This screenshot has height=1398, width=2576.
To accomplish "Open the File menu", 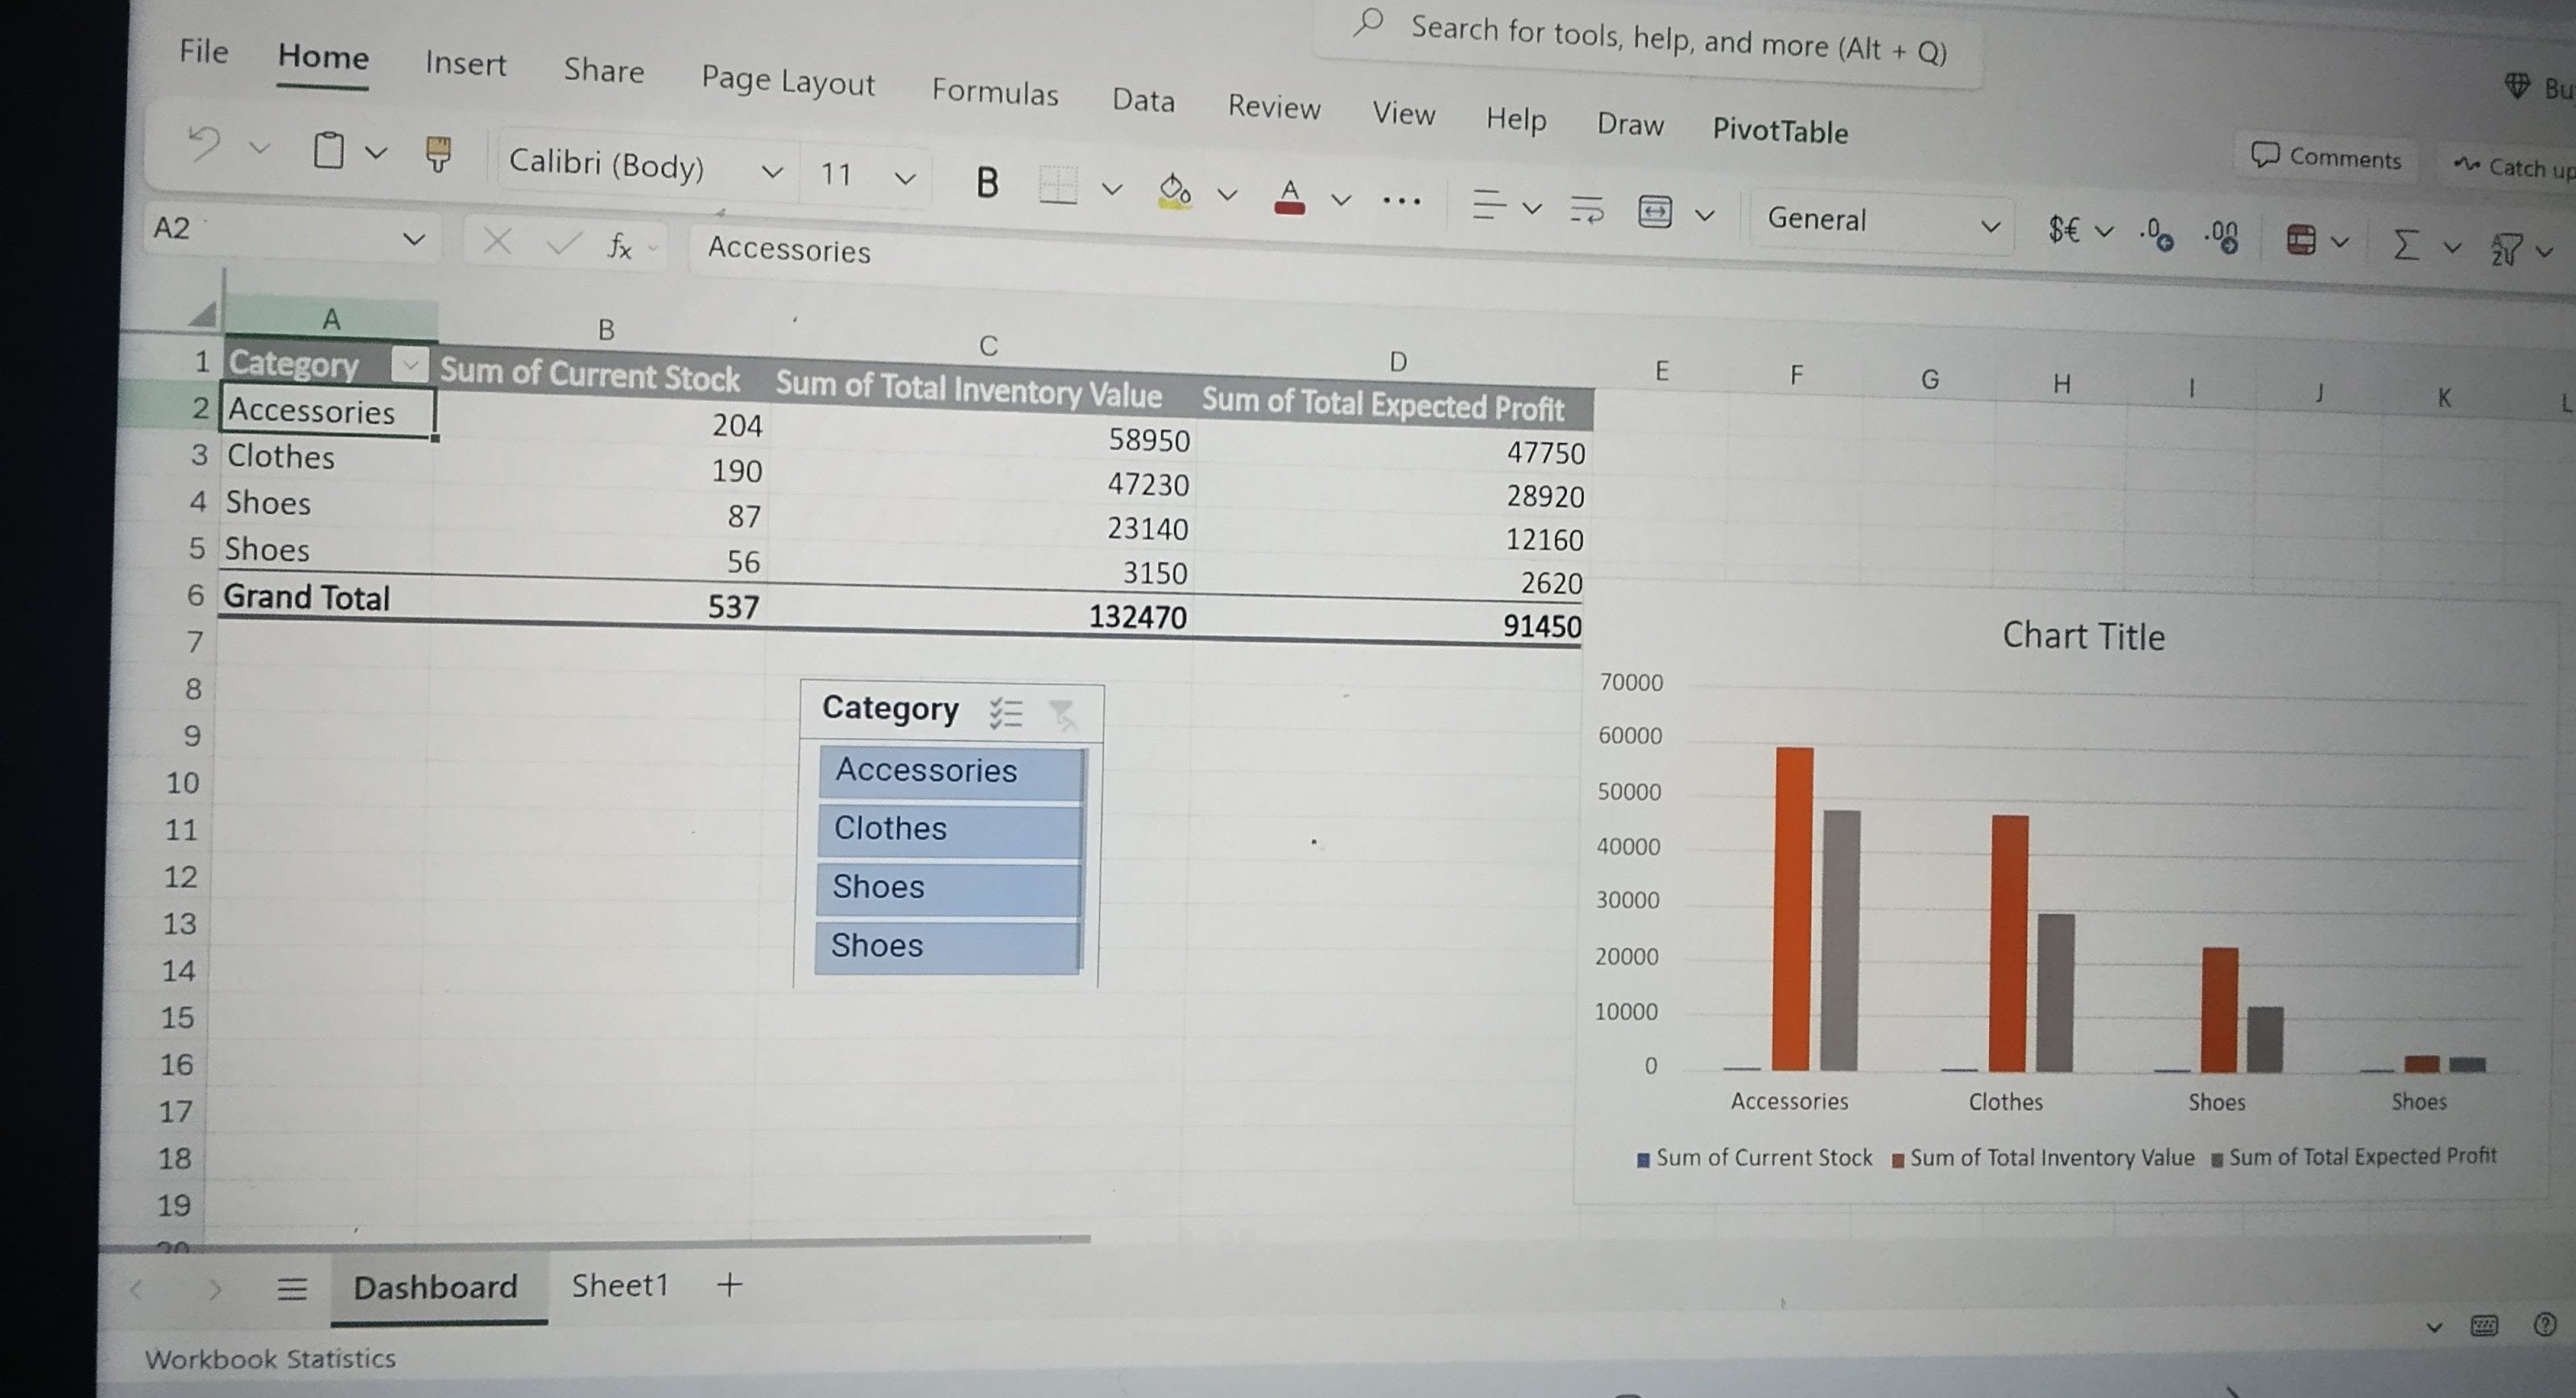I will pos(204,51).
